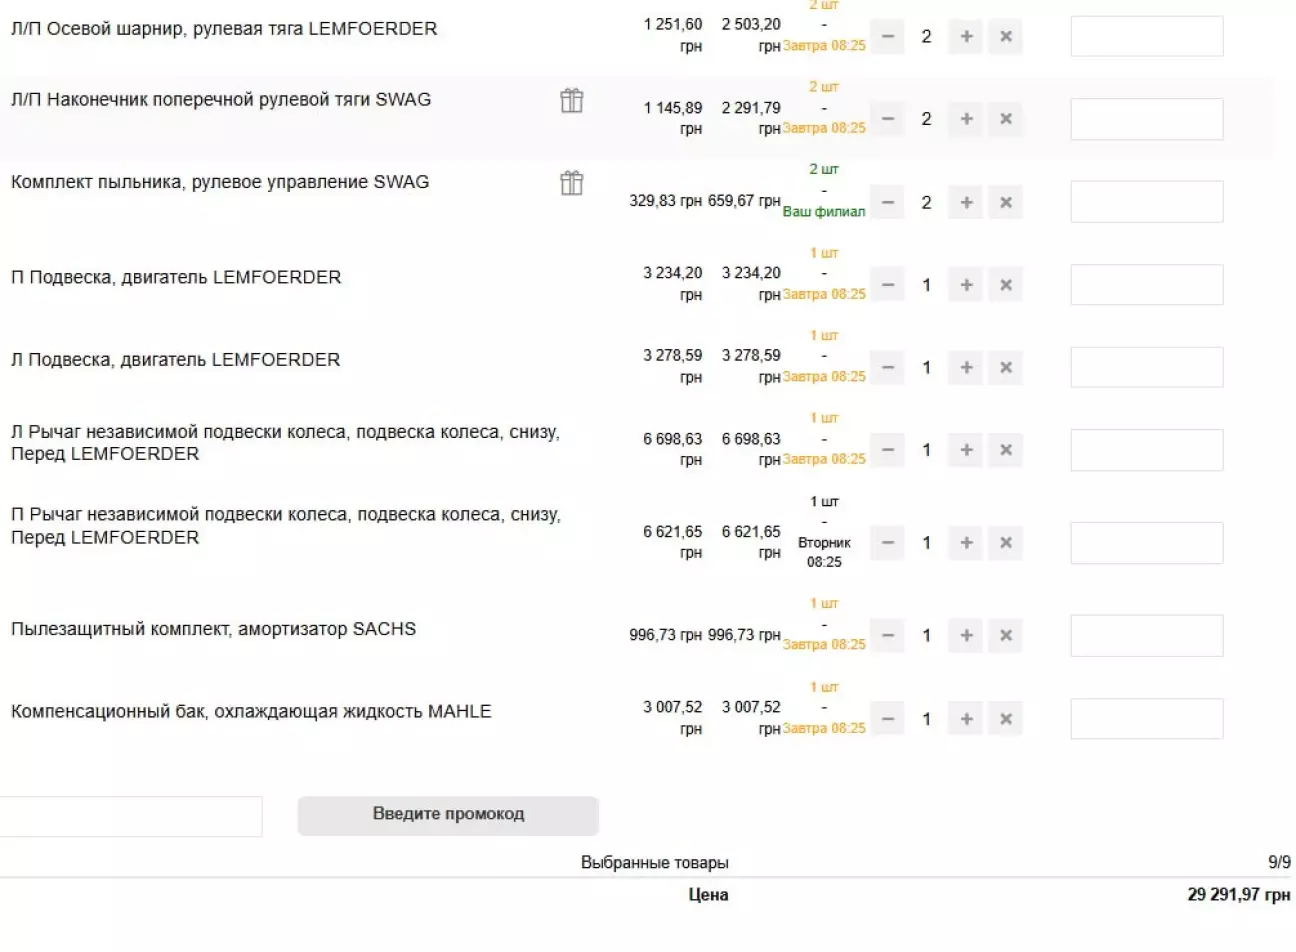Screen dimensions: 1296x952
Task: Open Пылезащитный комплект, амортизатор SACHS product
Action: [x=213, y=629]
